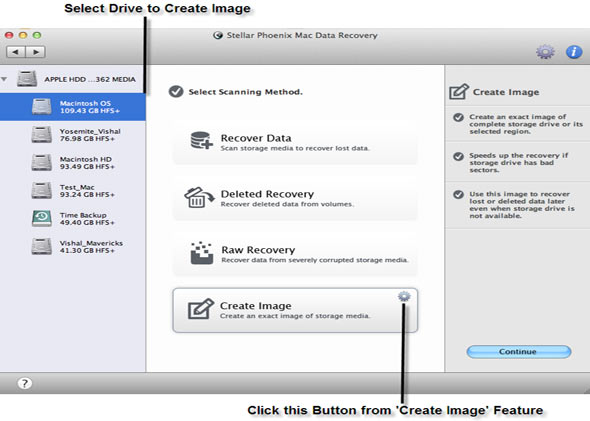590x421 pixels.
Task: Click checkmark beside 'Use this image to recover'
Action: [458, 195]
